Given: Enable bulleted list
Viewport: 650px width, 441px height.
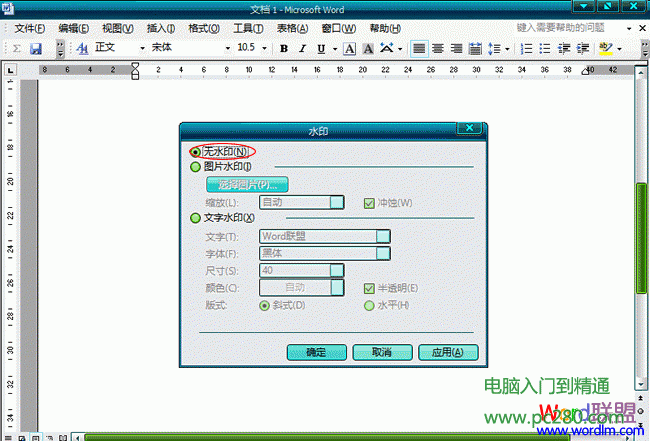Looking at the screenshot, I should click(545, 48).
